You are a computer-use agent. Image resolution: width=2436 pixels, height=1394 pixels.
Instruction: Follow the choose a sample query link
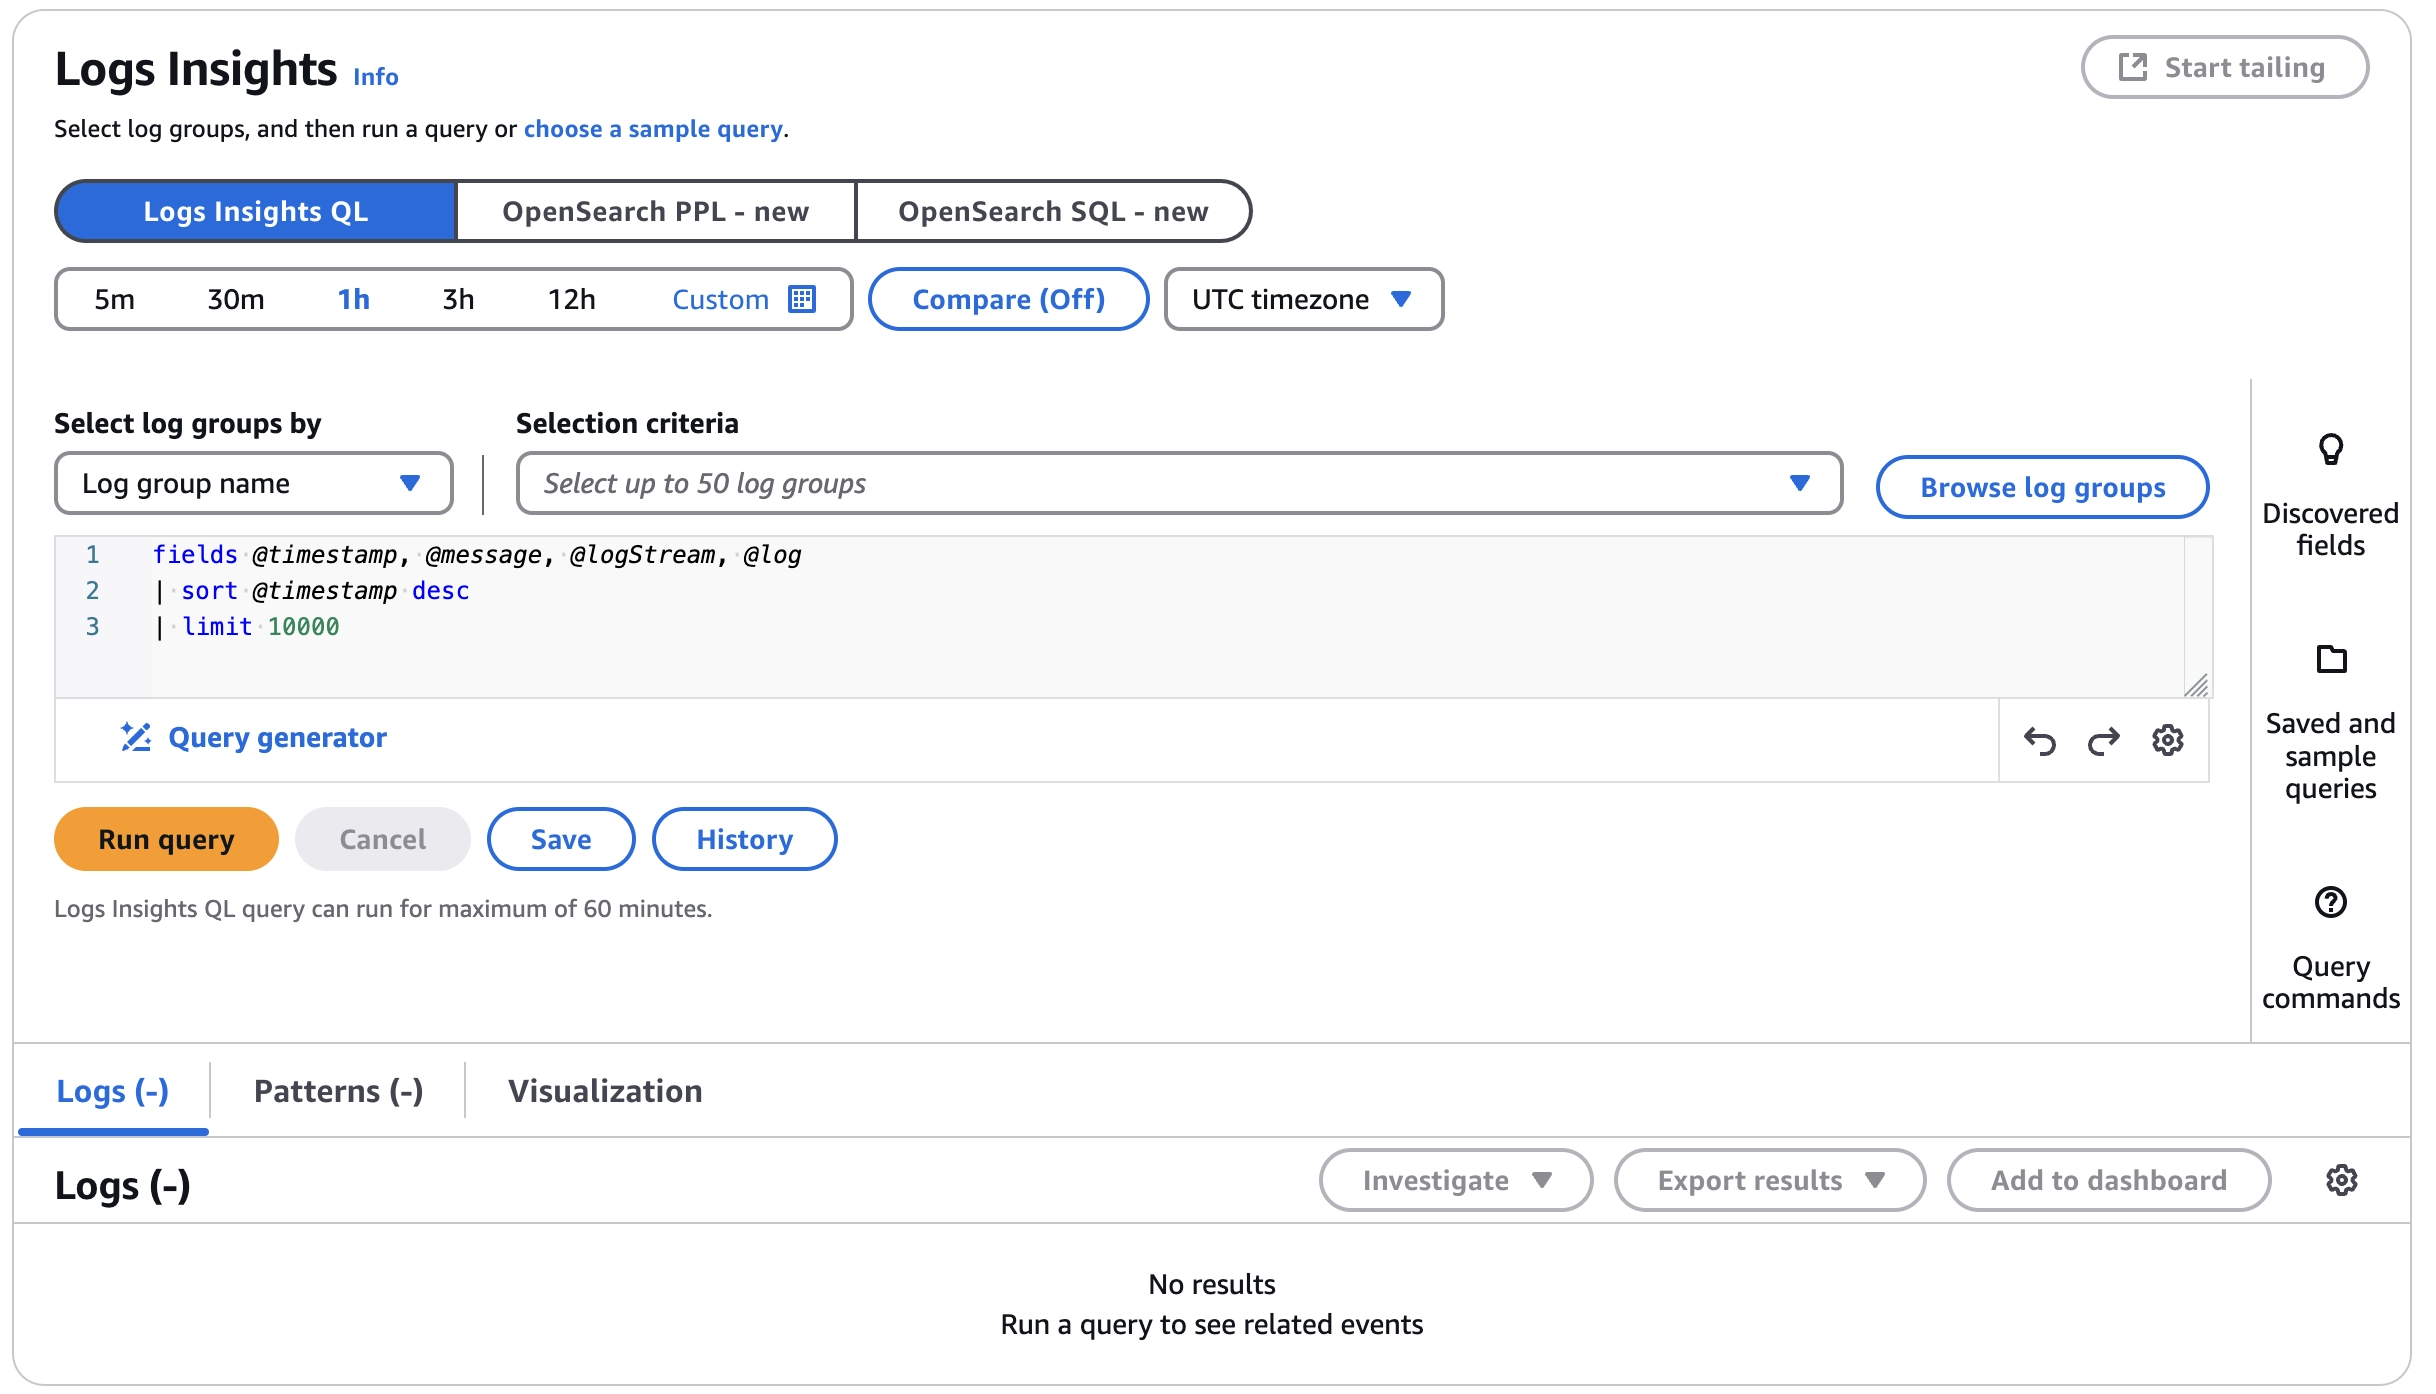[x=653, y=129]
